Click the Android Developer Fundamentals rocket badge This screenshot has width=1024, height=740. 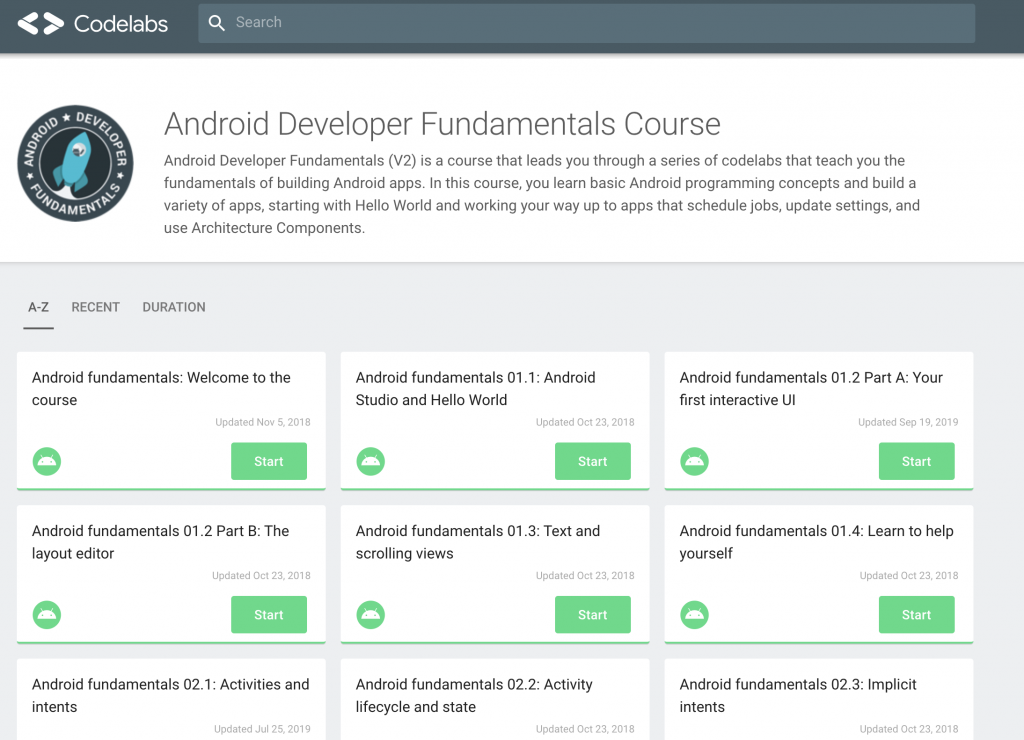(76, 163)
